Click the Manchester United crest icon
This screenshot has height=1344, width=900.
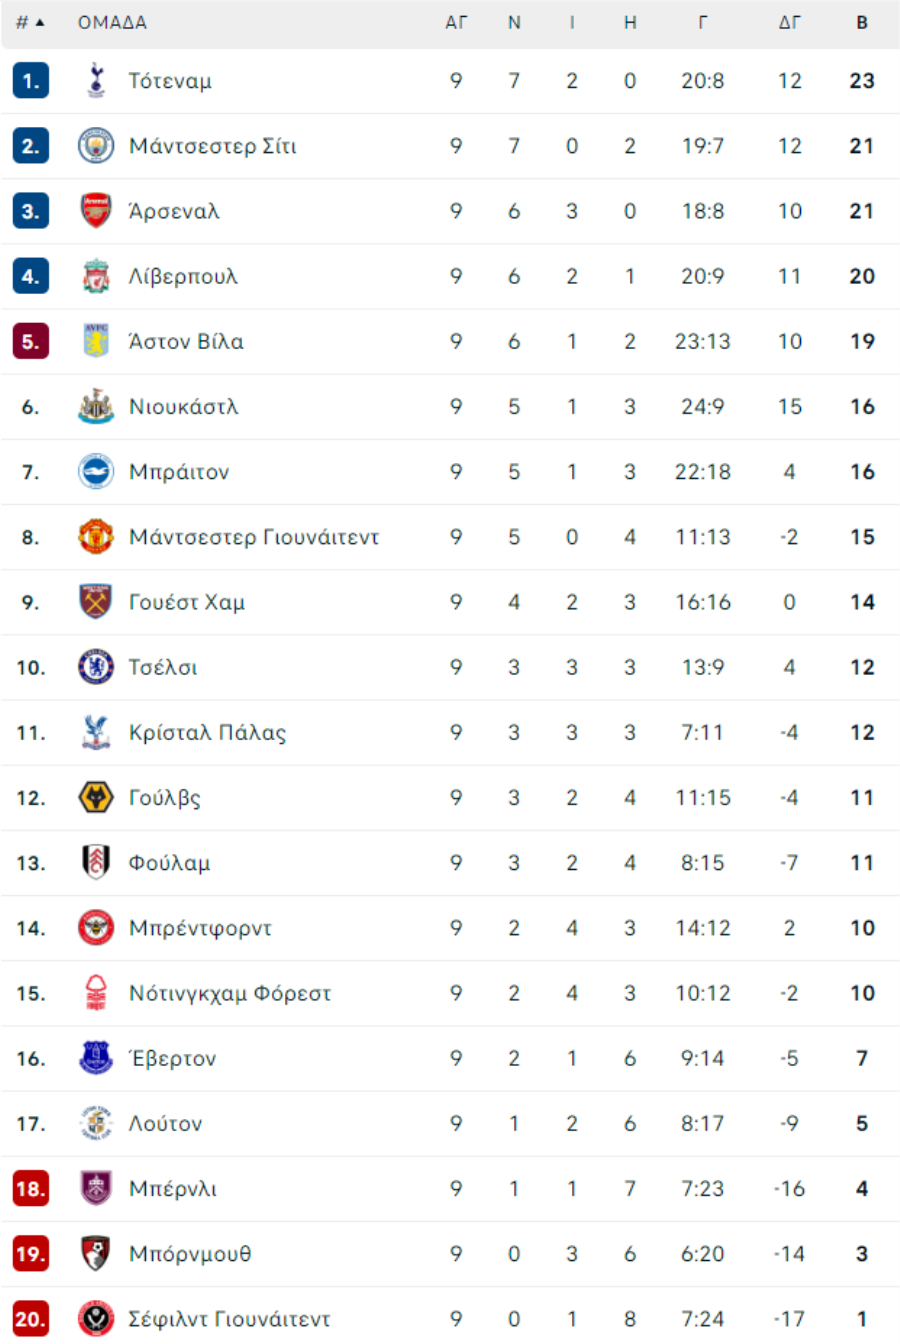(96, 537)
